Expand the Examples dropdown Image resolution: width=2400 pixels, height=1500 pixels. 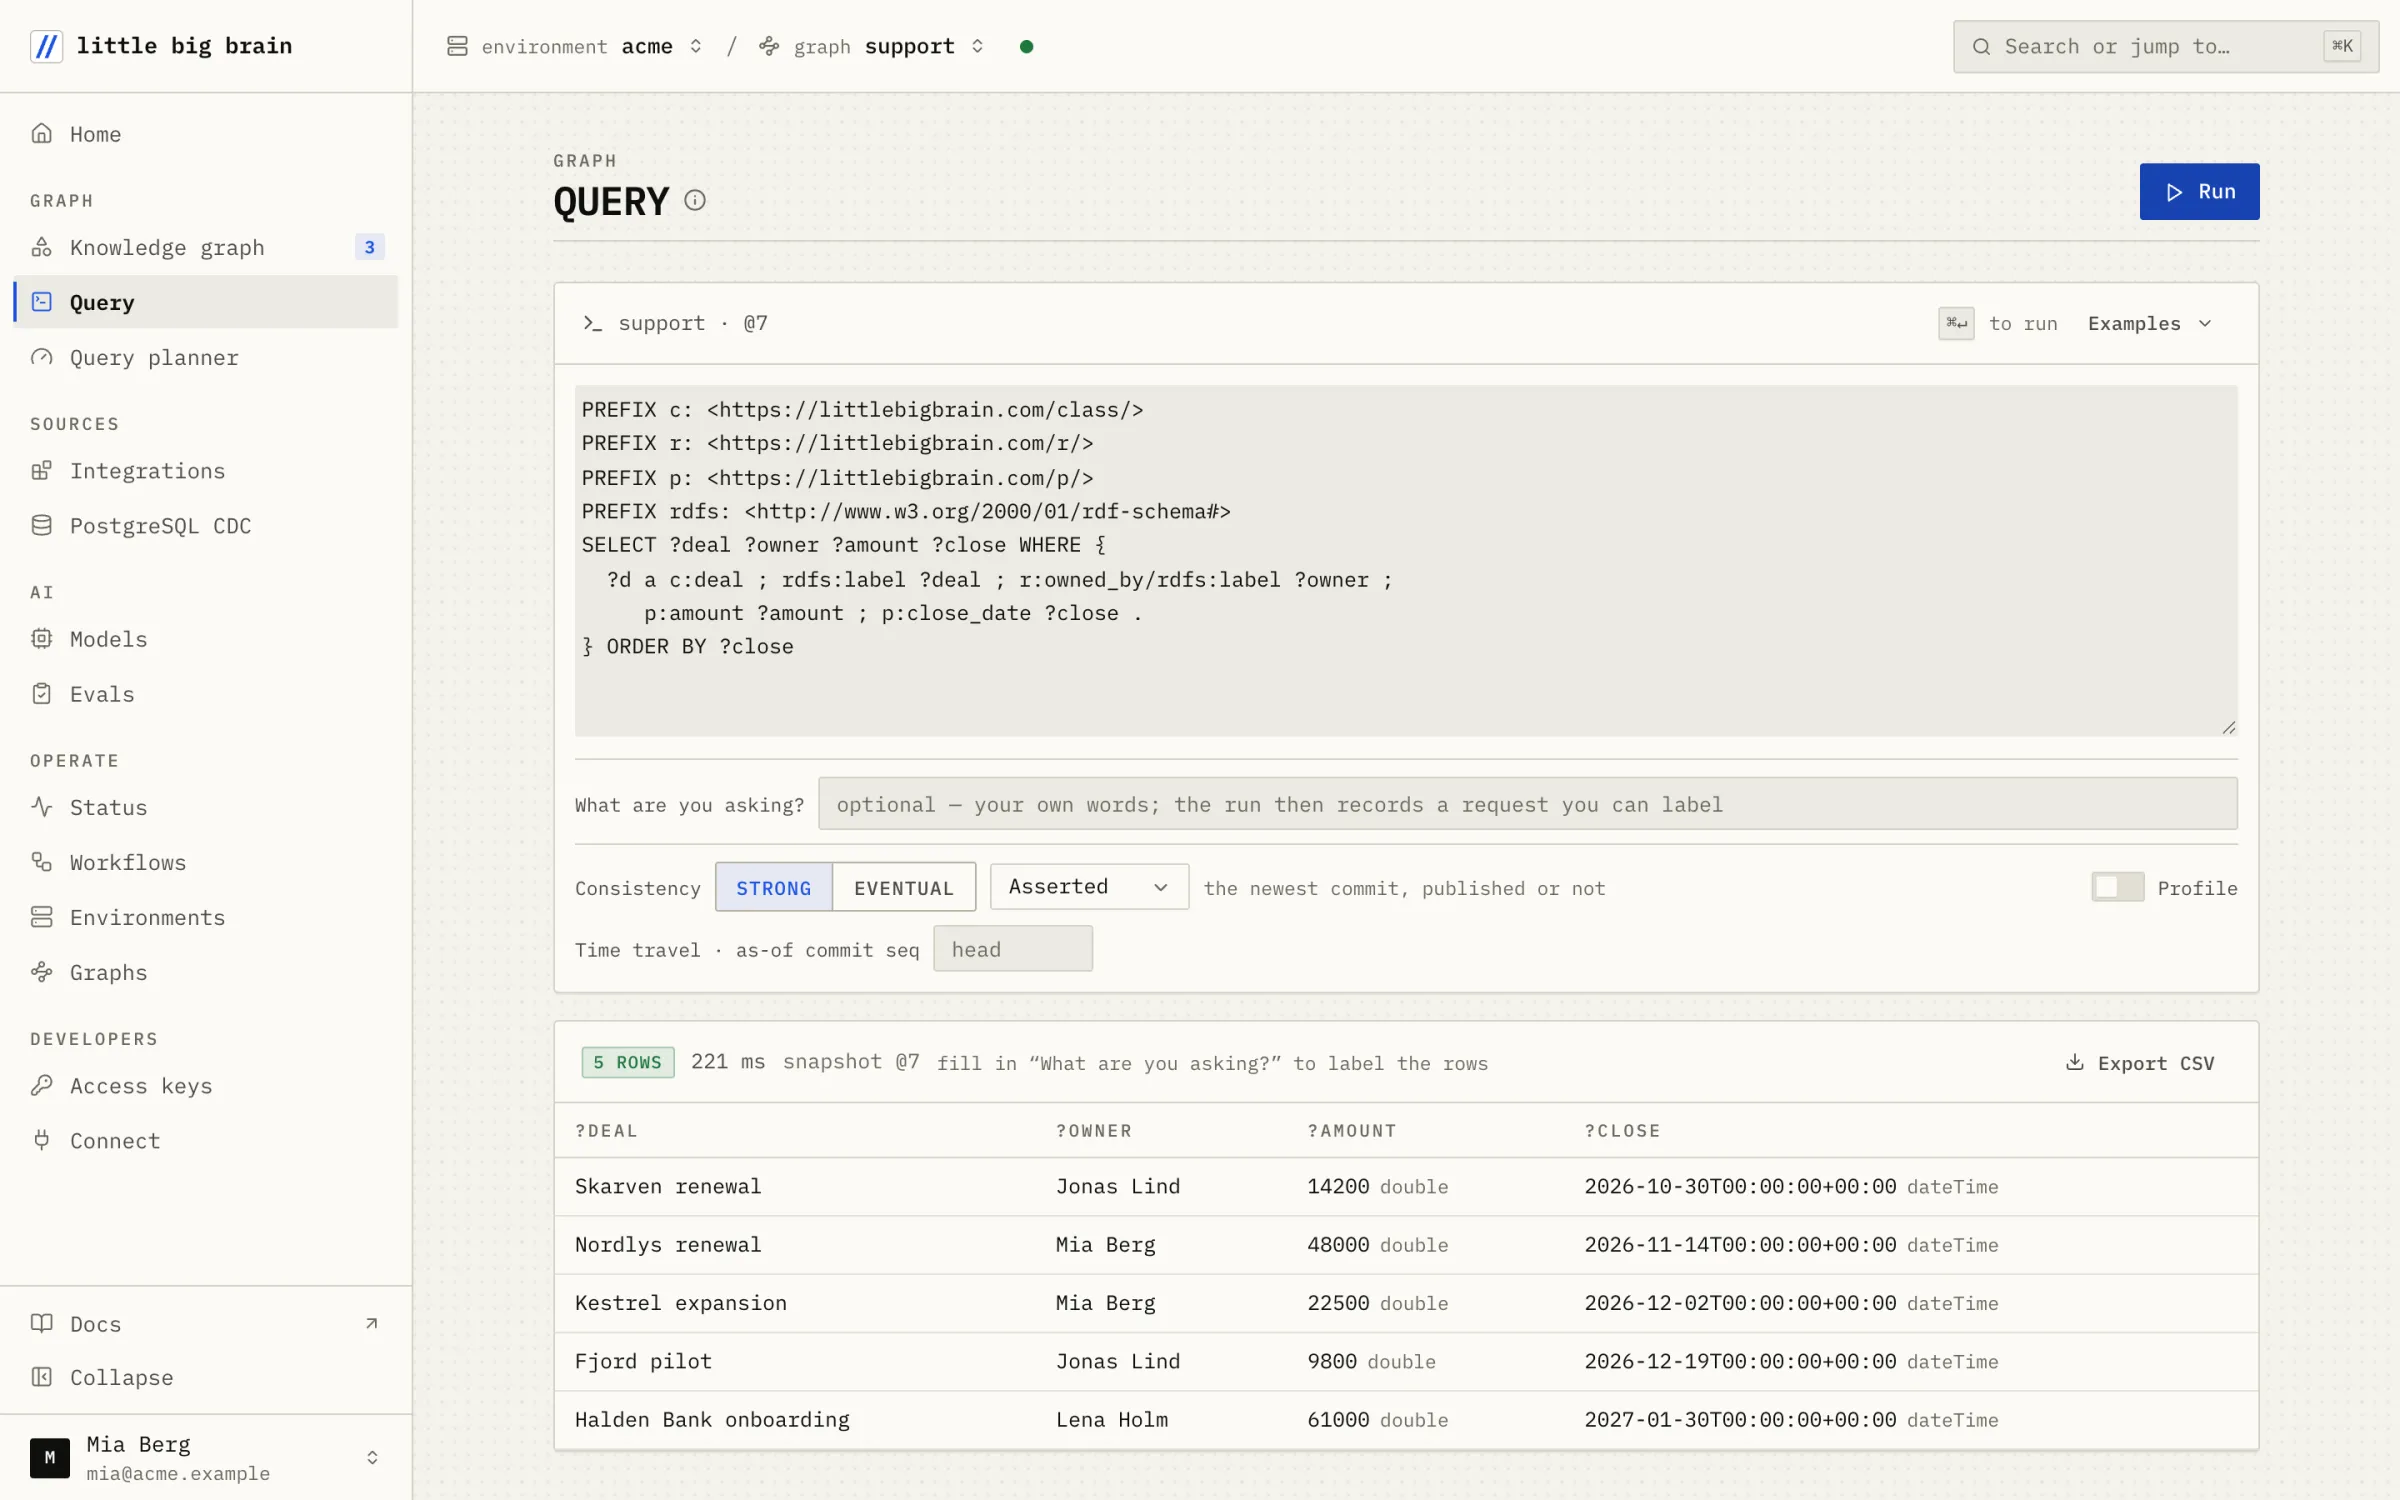pos(2149,323)
